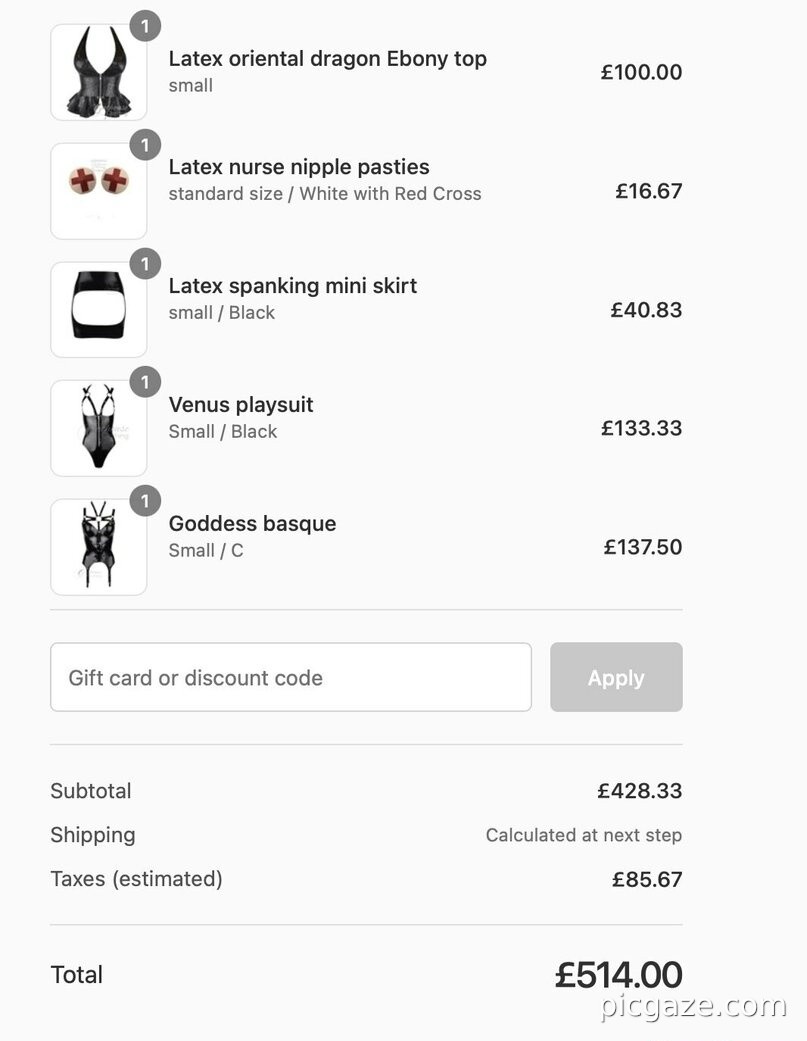This screenshot has height=1041, width=807.
Task: Click the nurse nipple pasties thumbnail
Action: (98, 191)
